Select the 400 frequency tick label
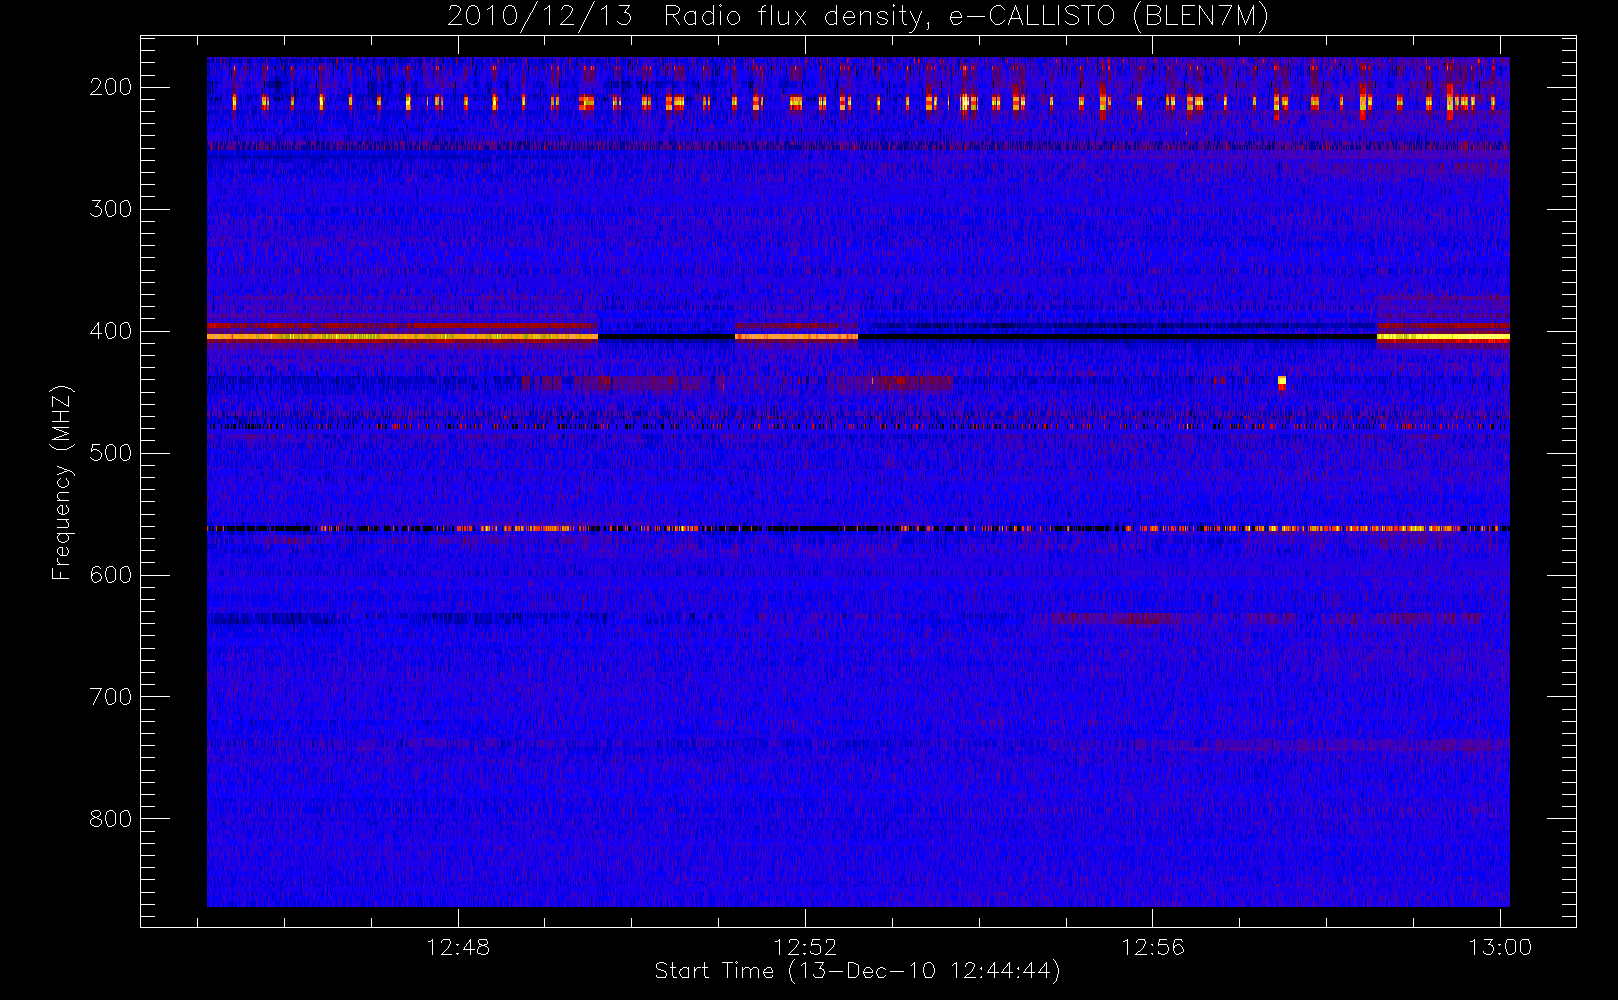1618x1000 pixels. pos(111,331)
